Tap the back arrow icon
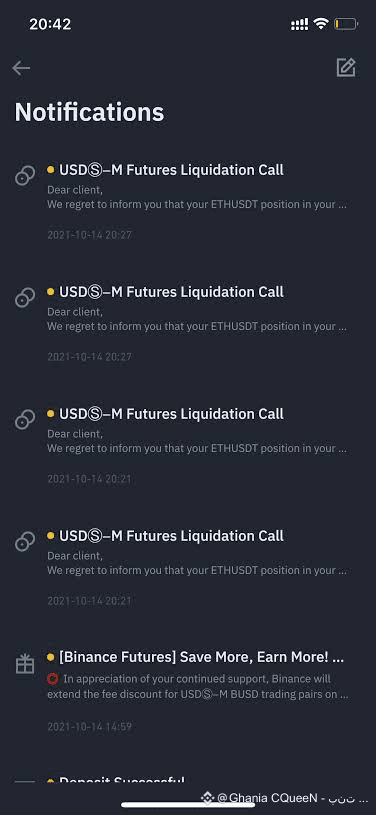Viewport: 376px width, 815px height. 21,68
